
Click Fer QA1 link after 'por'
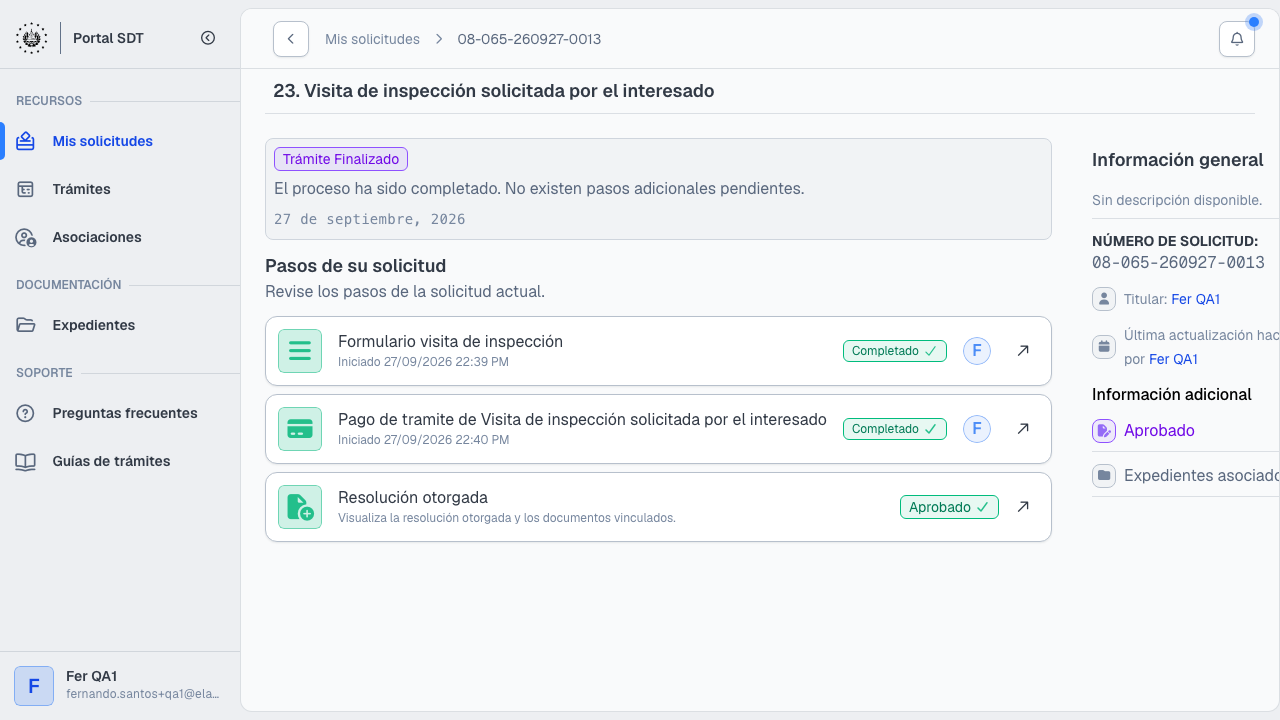click(x=1173, y=359)
